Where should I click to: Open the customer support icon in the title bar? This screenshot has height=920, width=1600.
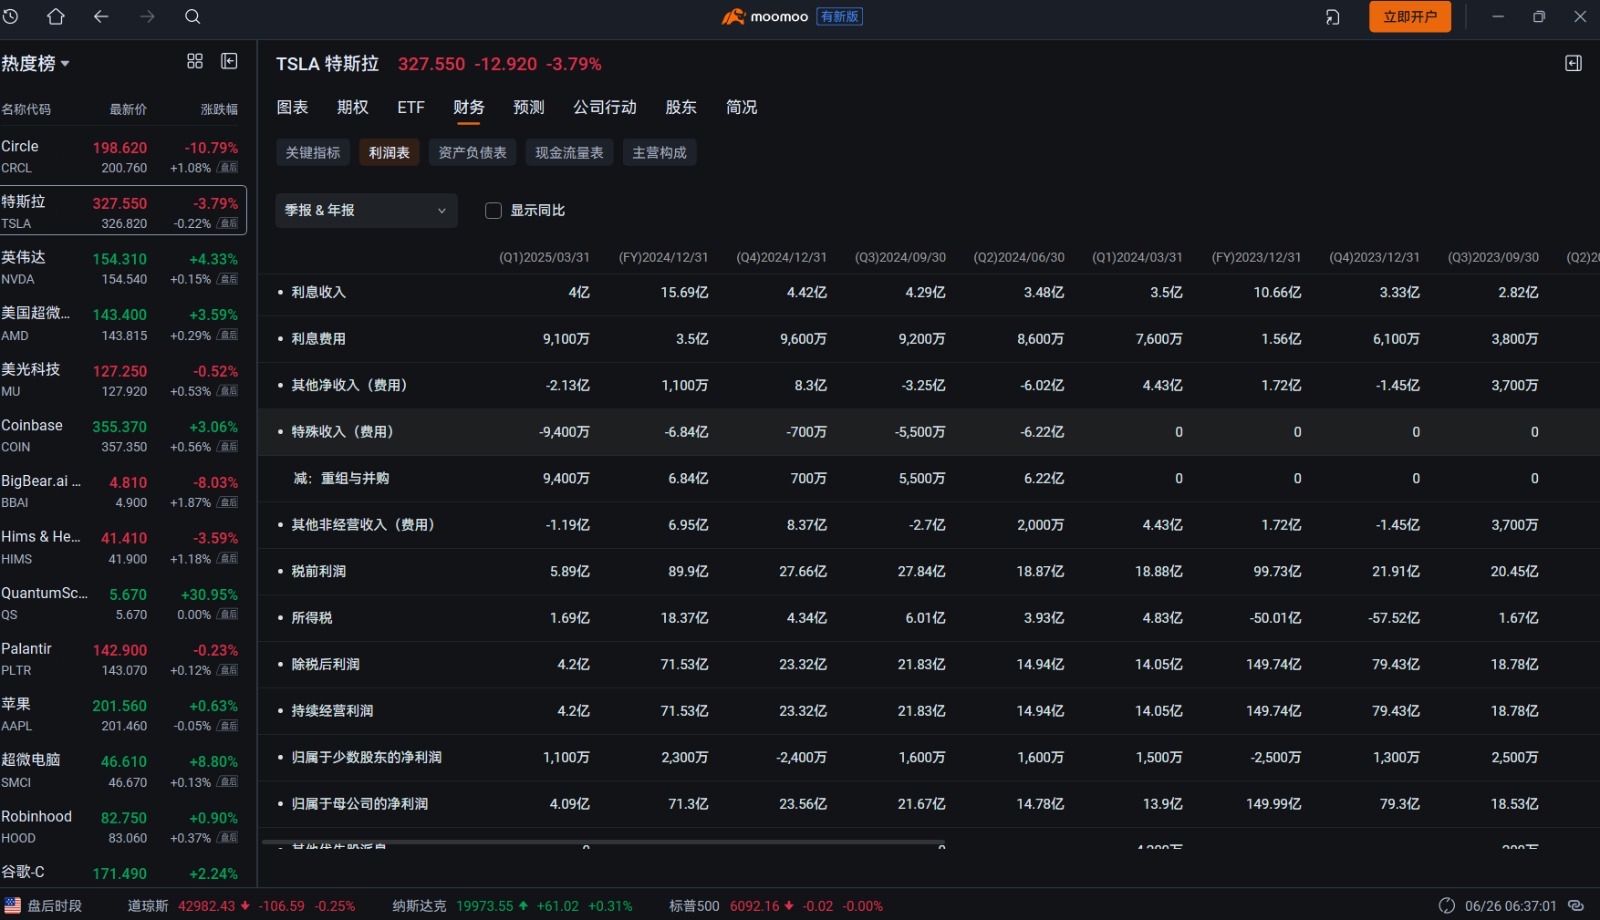(1332, 16)
